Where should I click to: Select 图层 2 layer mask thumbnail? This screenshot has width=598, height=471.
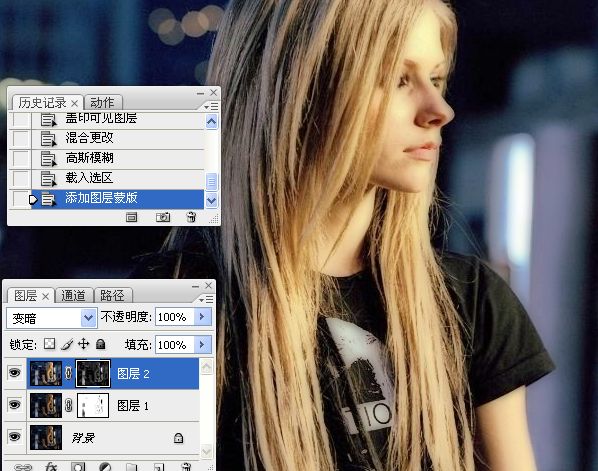click(x=93, y=373)
